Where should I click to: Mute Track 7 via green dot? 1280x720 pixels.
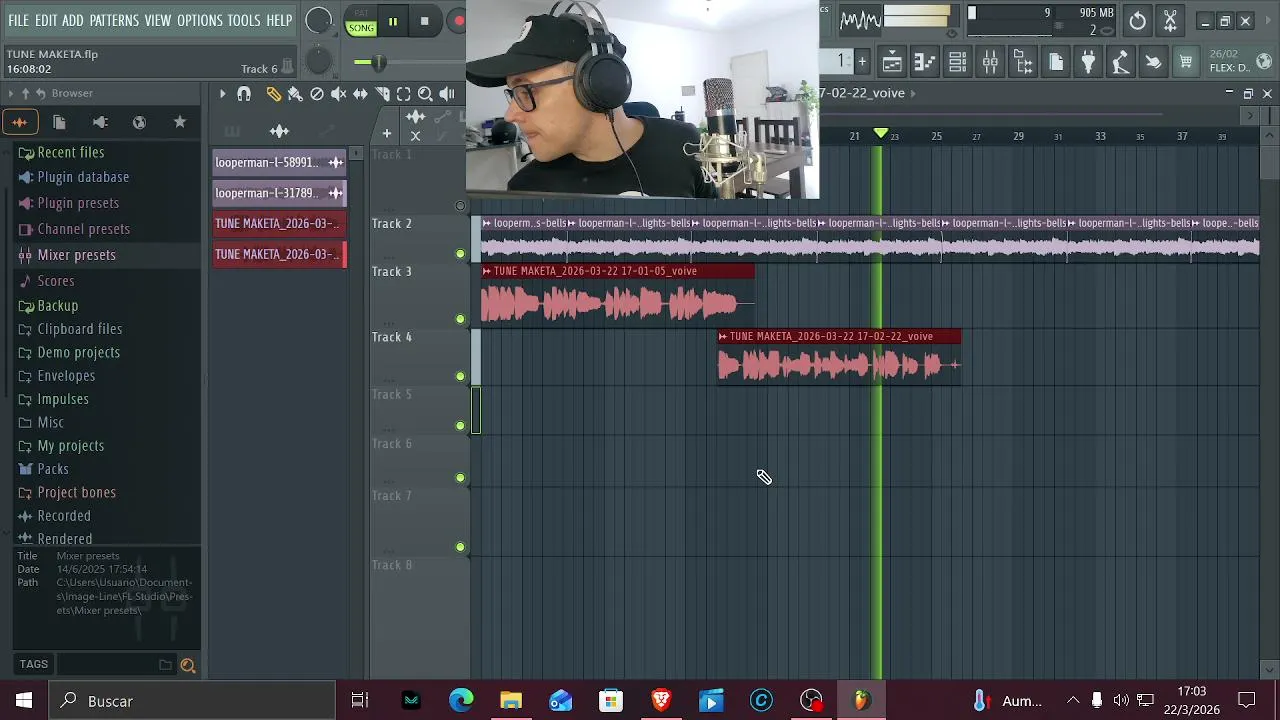pos(460,547)
